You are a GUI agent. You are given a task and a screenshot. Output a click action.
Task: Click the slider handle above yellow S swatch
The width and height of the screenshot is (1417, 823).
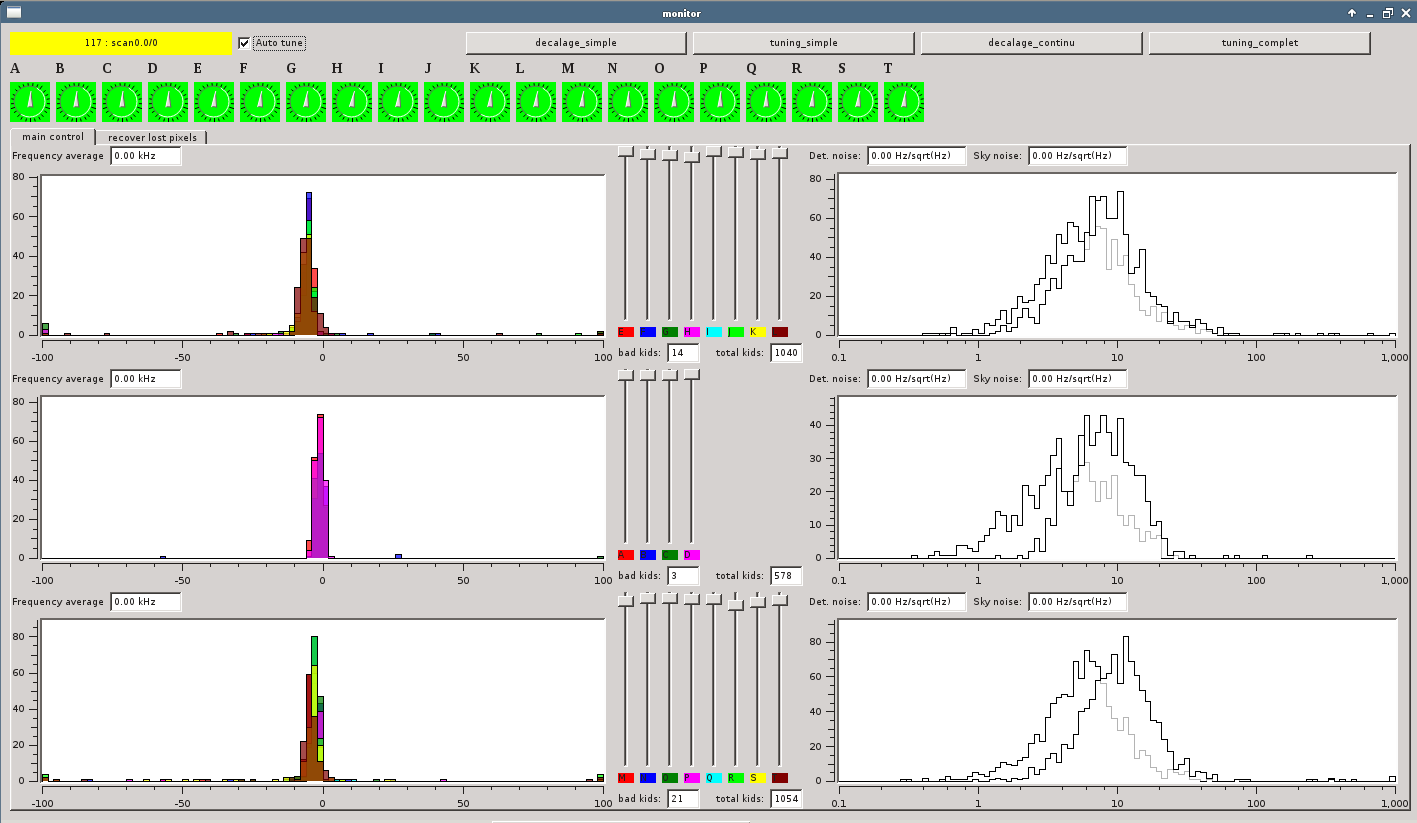click(758, 601)
